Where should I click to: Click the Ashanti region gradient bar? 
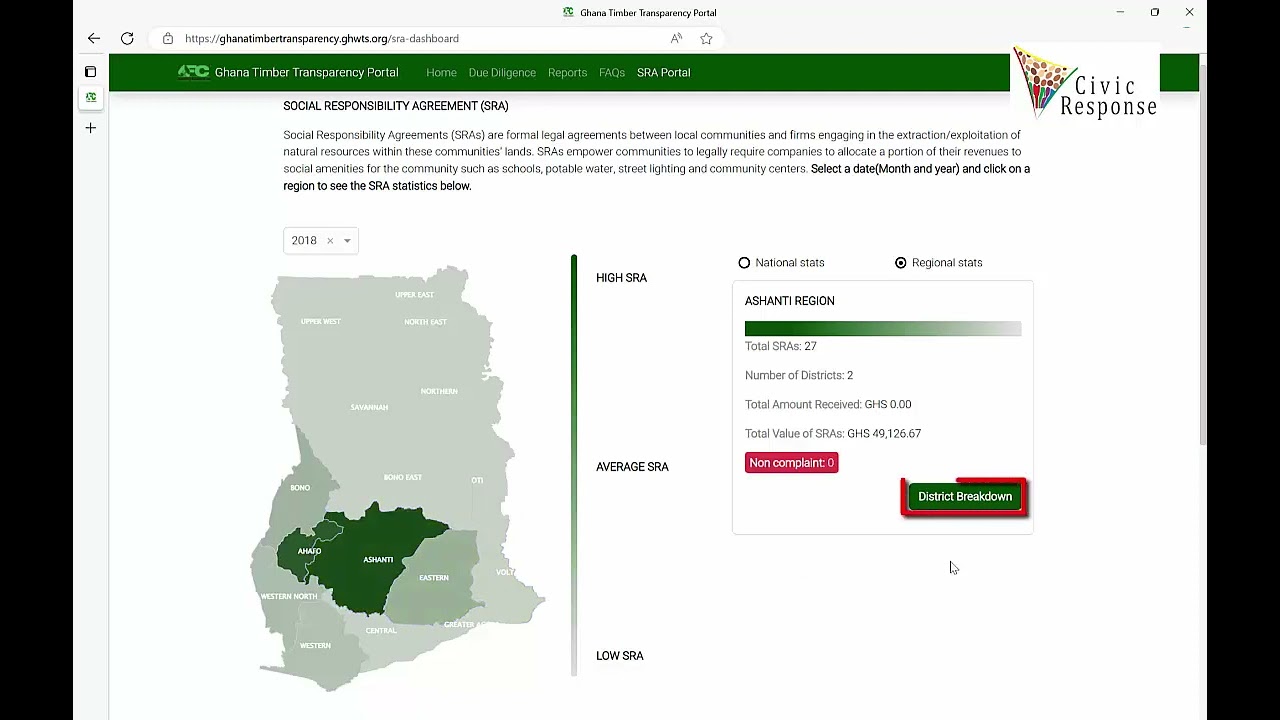coord(883,329)
